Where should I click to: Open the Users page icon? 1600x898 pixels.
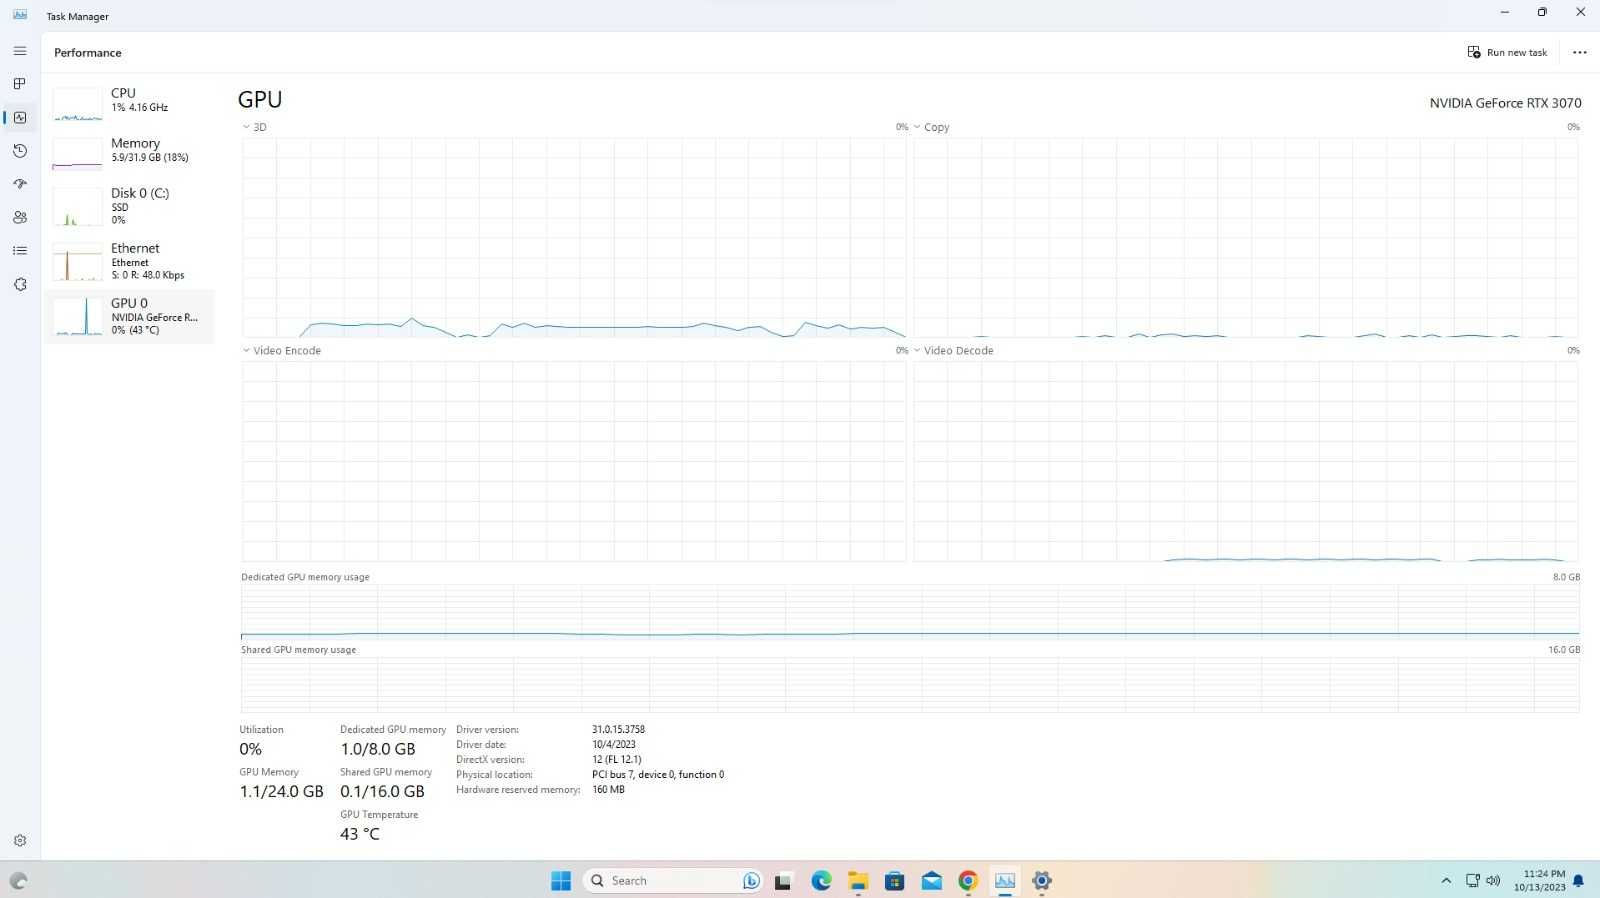(x=20, y=217)
